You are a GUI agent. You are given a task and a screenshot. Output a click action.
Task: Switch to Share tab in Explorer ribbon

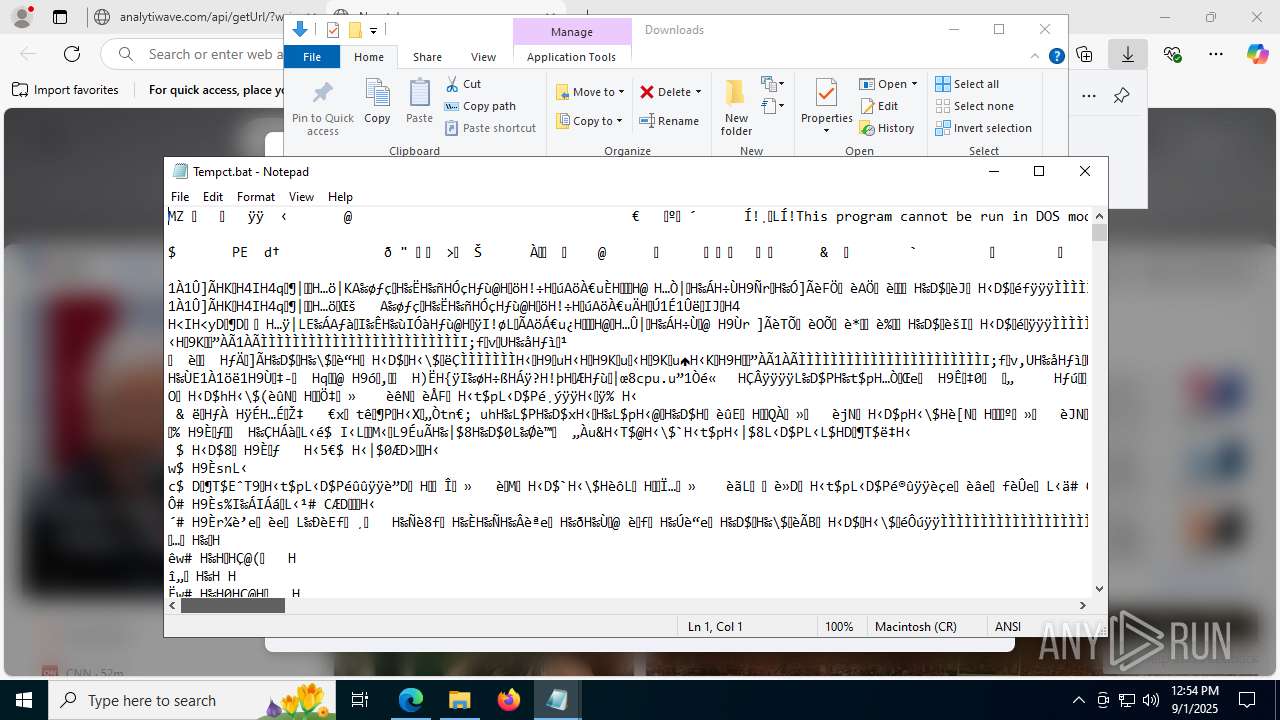427,57
